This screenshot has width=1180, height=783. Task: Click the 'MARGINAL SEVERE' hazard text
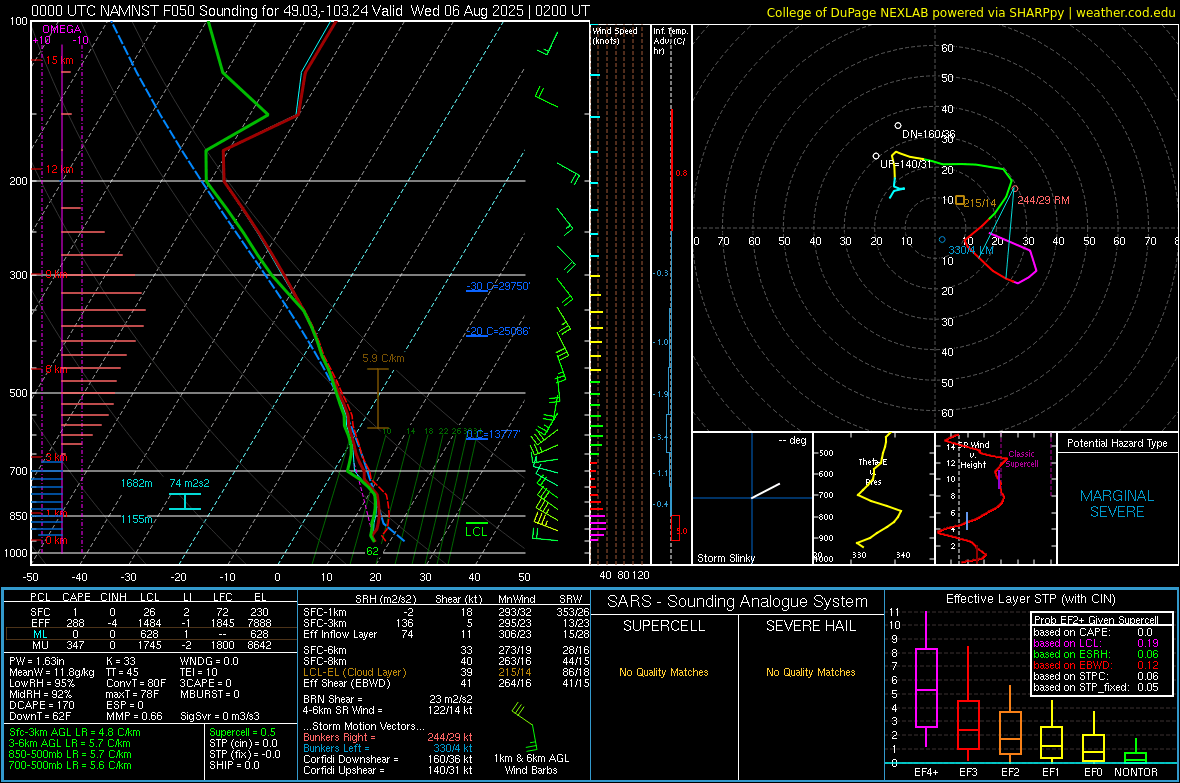1117,504
